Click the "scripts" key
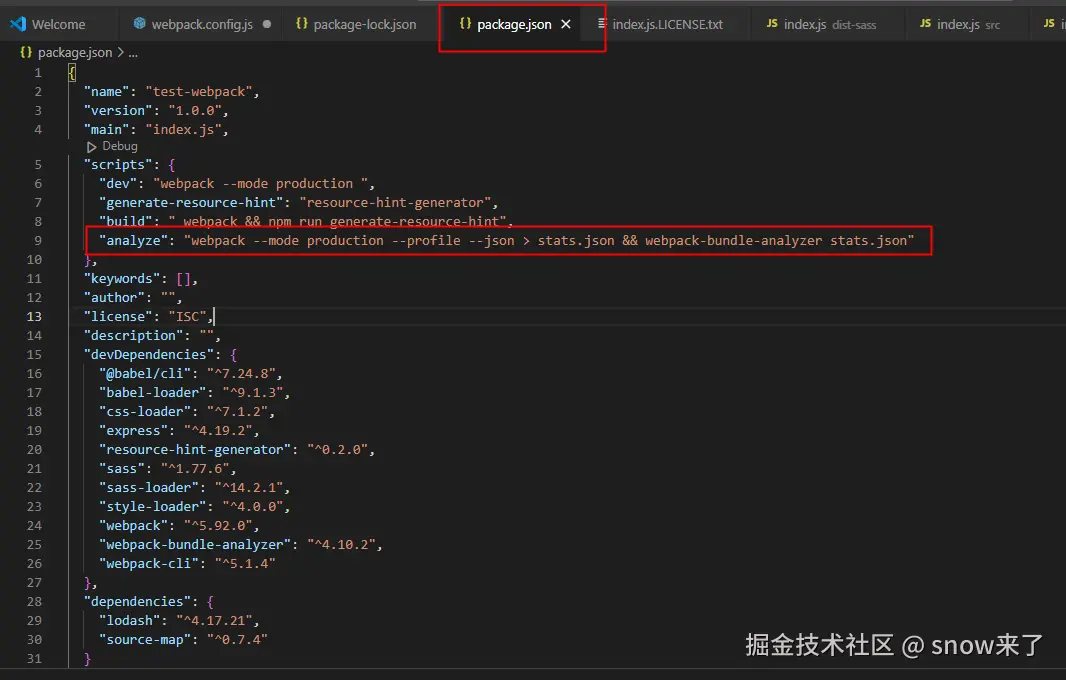Viewport: 1066px width, 680px height. [118, 165]
